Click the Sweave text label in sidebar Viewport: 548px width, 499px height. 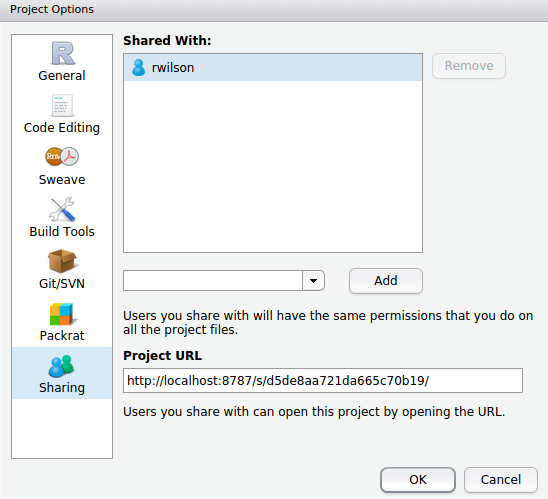(62, 180)
